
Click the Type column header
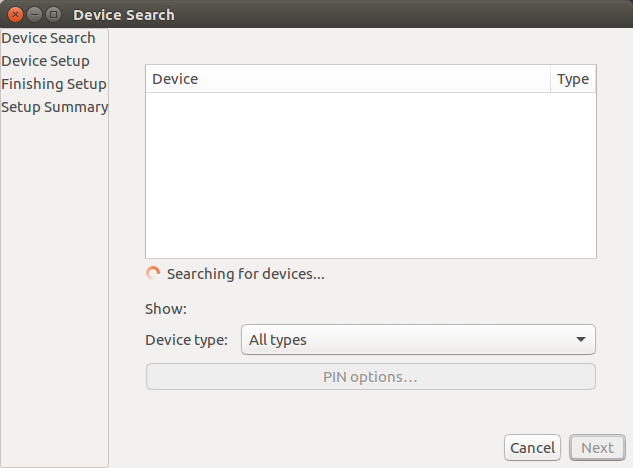(573, 79)
